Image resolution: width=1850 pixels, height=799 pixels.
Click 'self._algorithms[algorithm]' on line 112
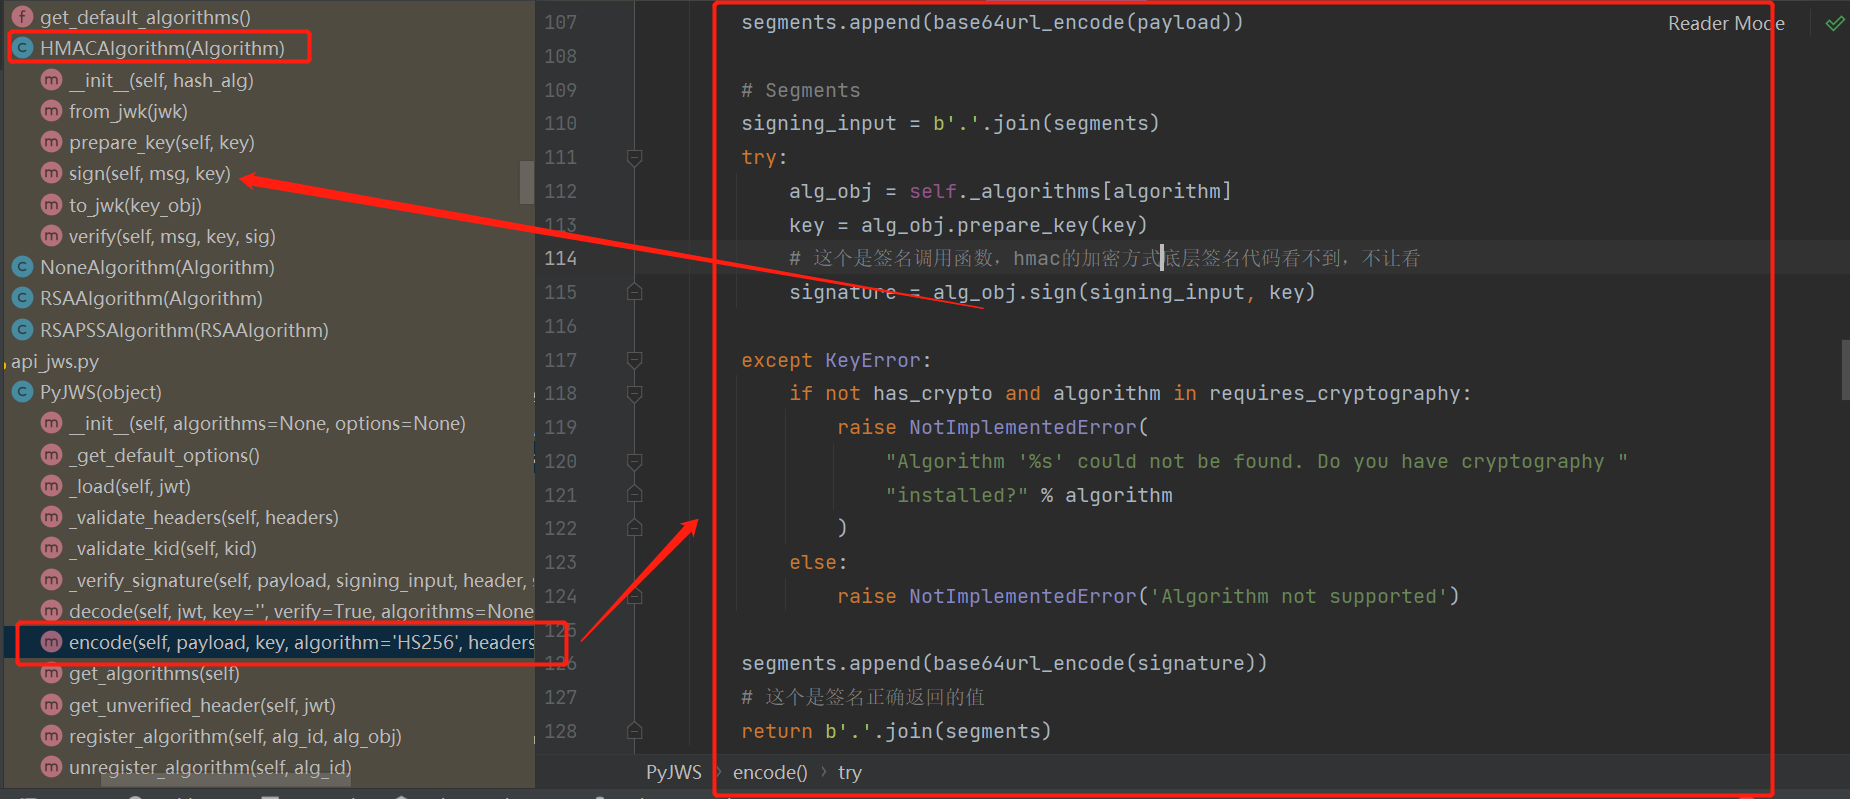click(1070, 191)
